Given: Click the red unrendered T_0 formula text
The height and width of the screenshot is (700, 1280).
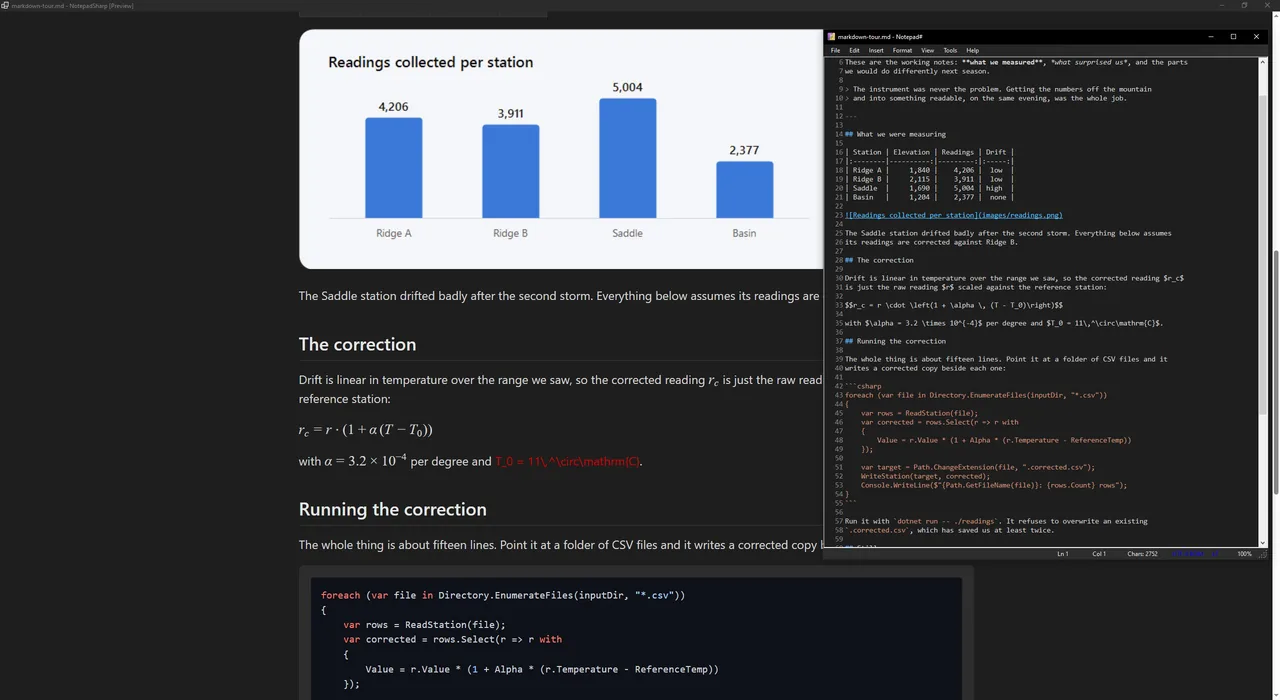Looking at the screenshot, I should 567,461.
